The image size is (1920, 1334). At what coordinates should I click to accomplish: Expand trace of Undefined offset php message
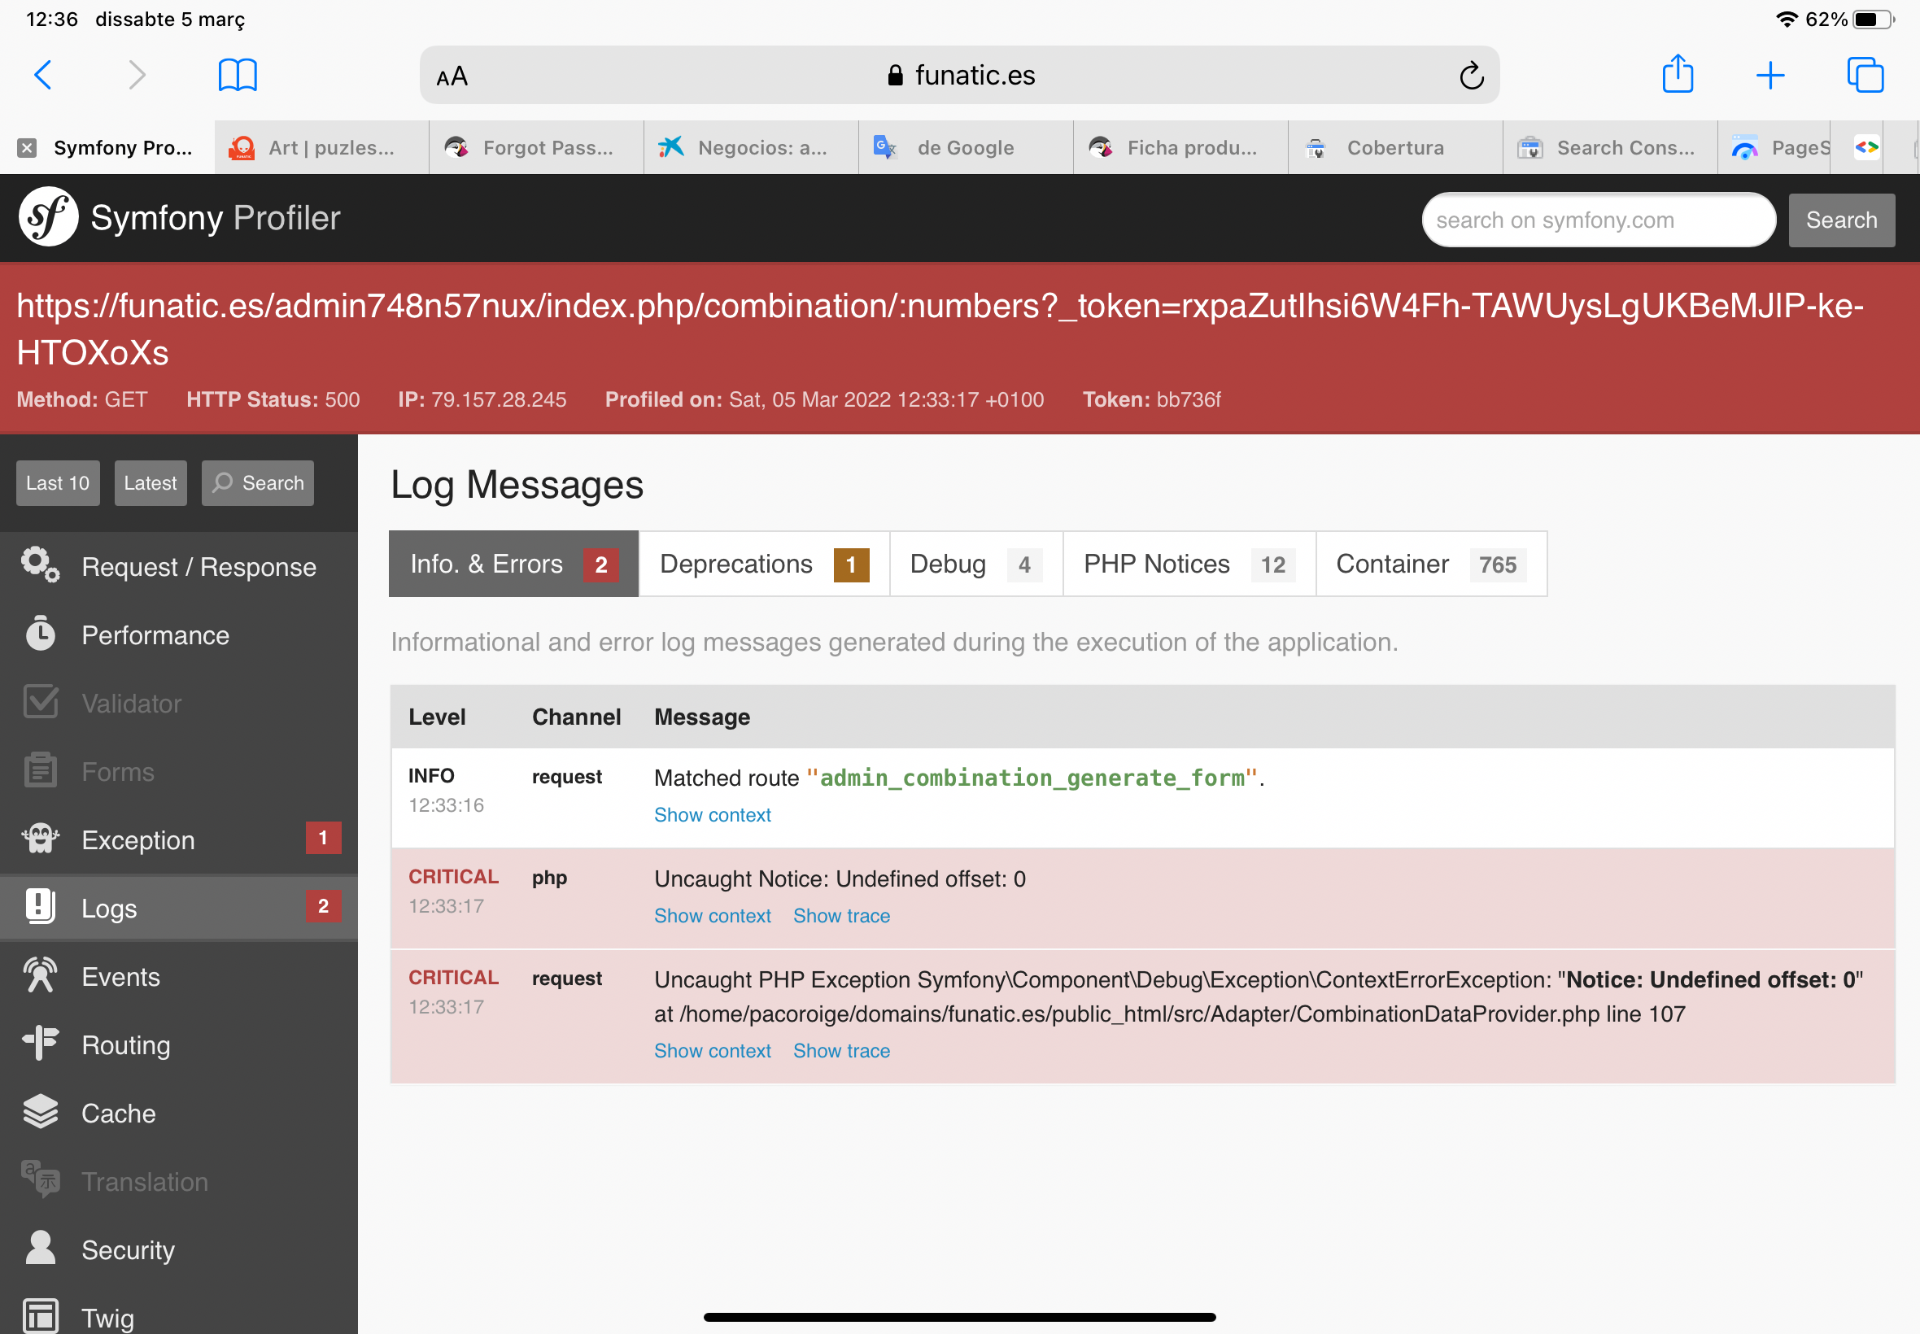(841, 916)
